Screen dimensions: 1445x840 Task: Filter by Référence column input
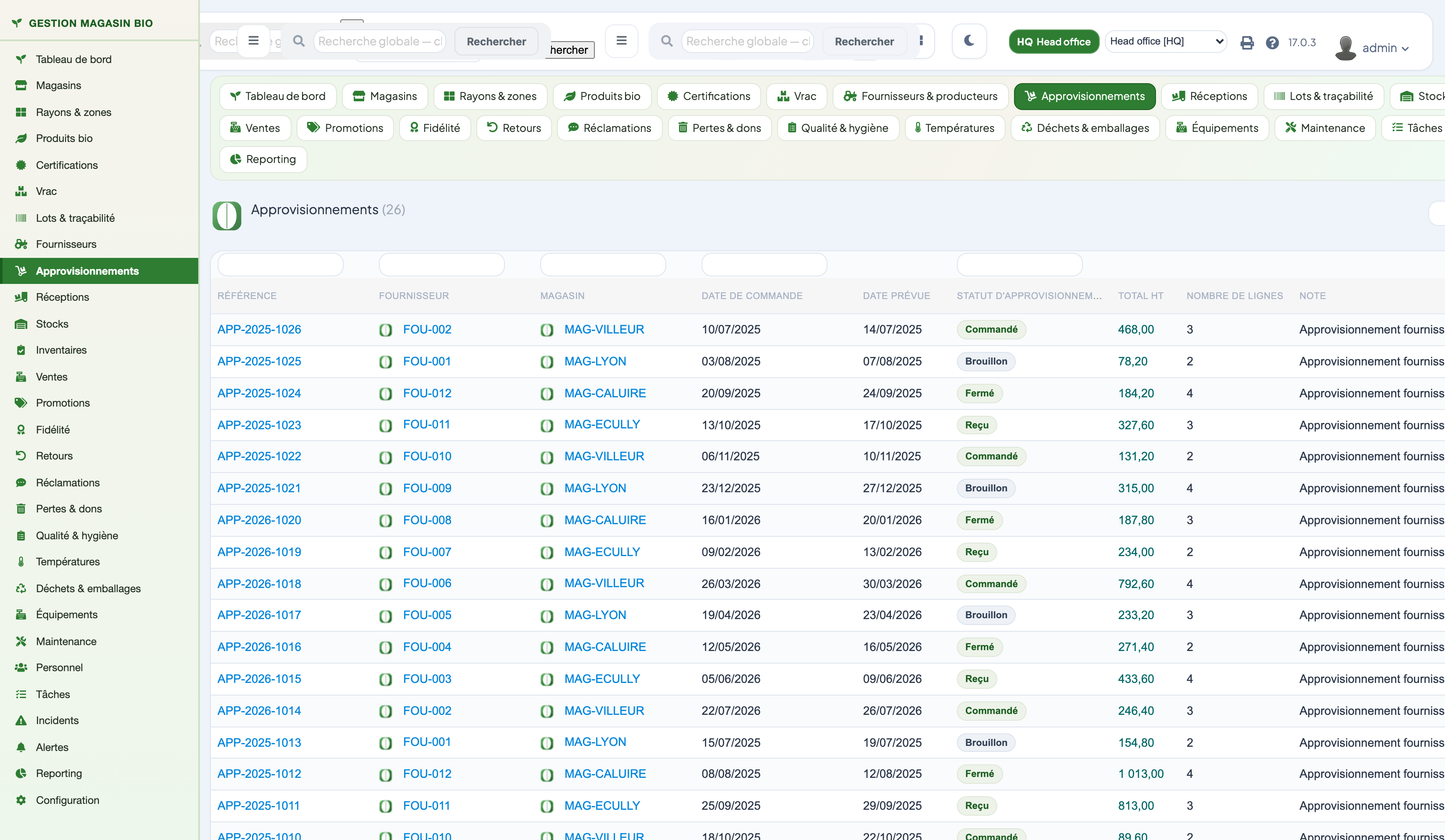pos(280,265)
